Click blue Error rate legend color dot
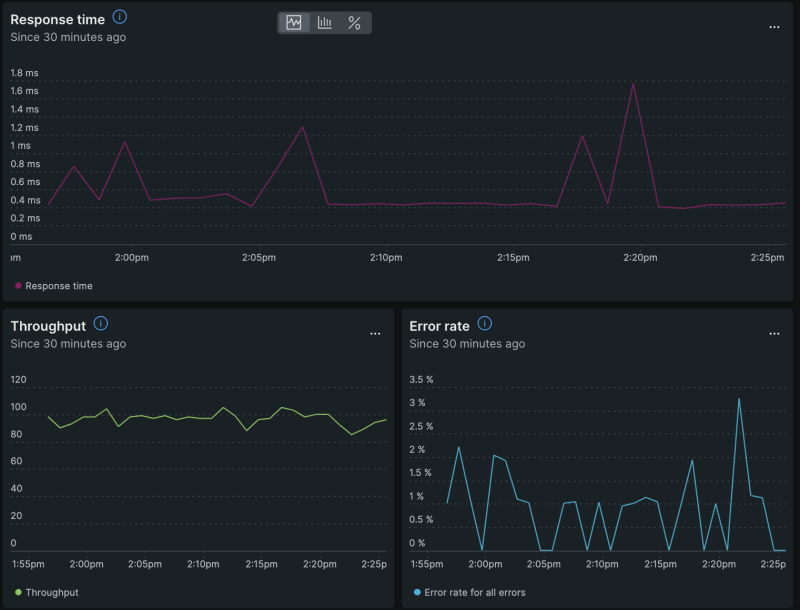 pyautogui.click(x=417, y=593)
